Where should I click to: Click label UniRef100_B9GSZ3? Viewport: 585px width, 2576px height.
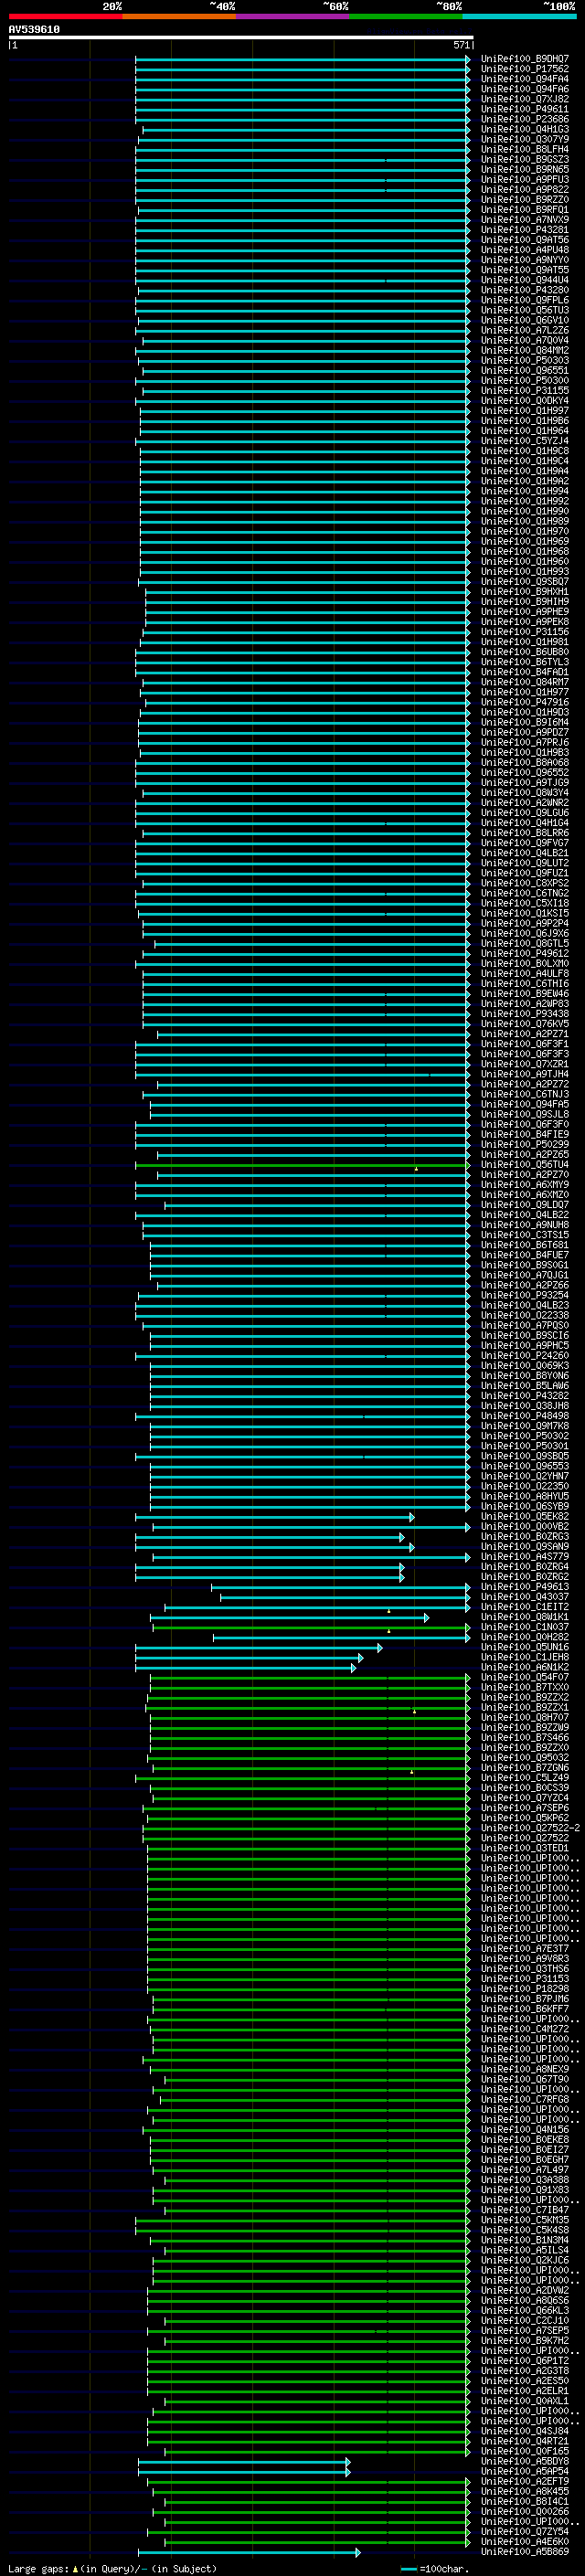coord(525,159)
